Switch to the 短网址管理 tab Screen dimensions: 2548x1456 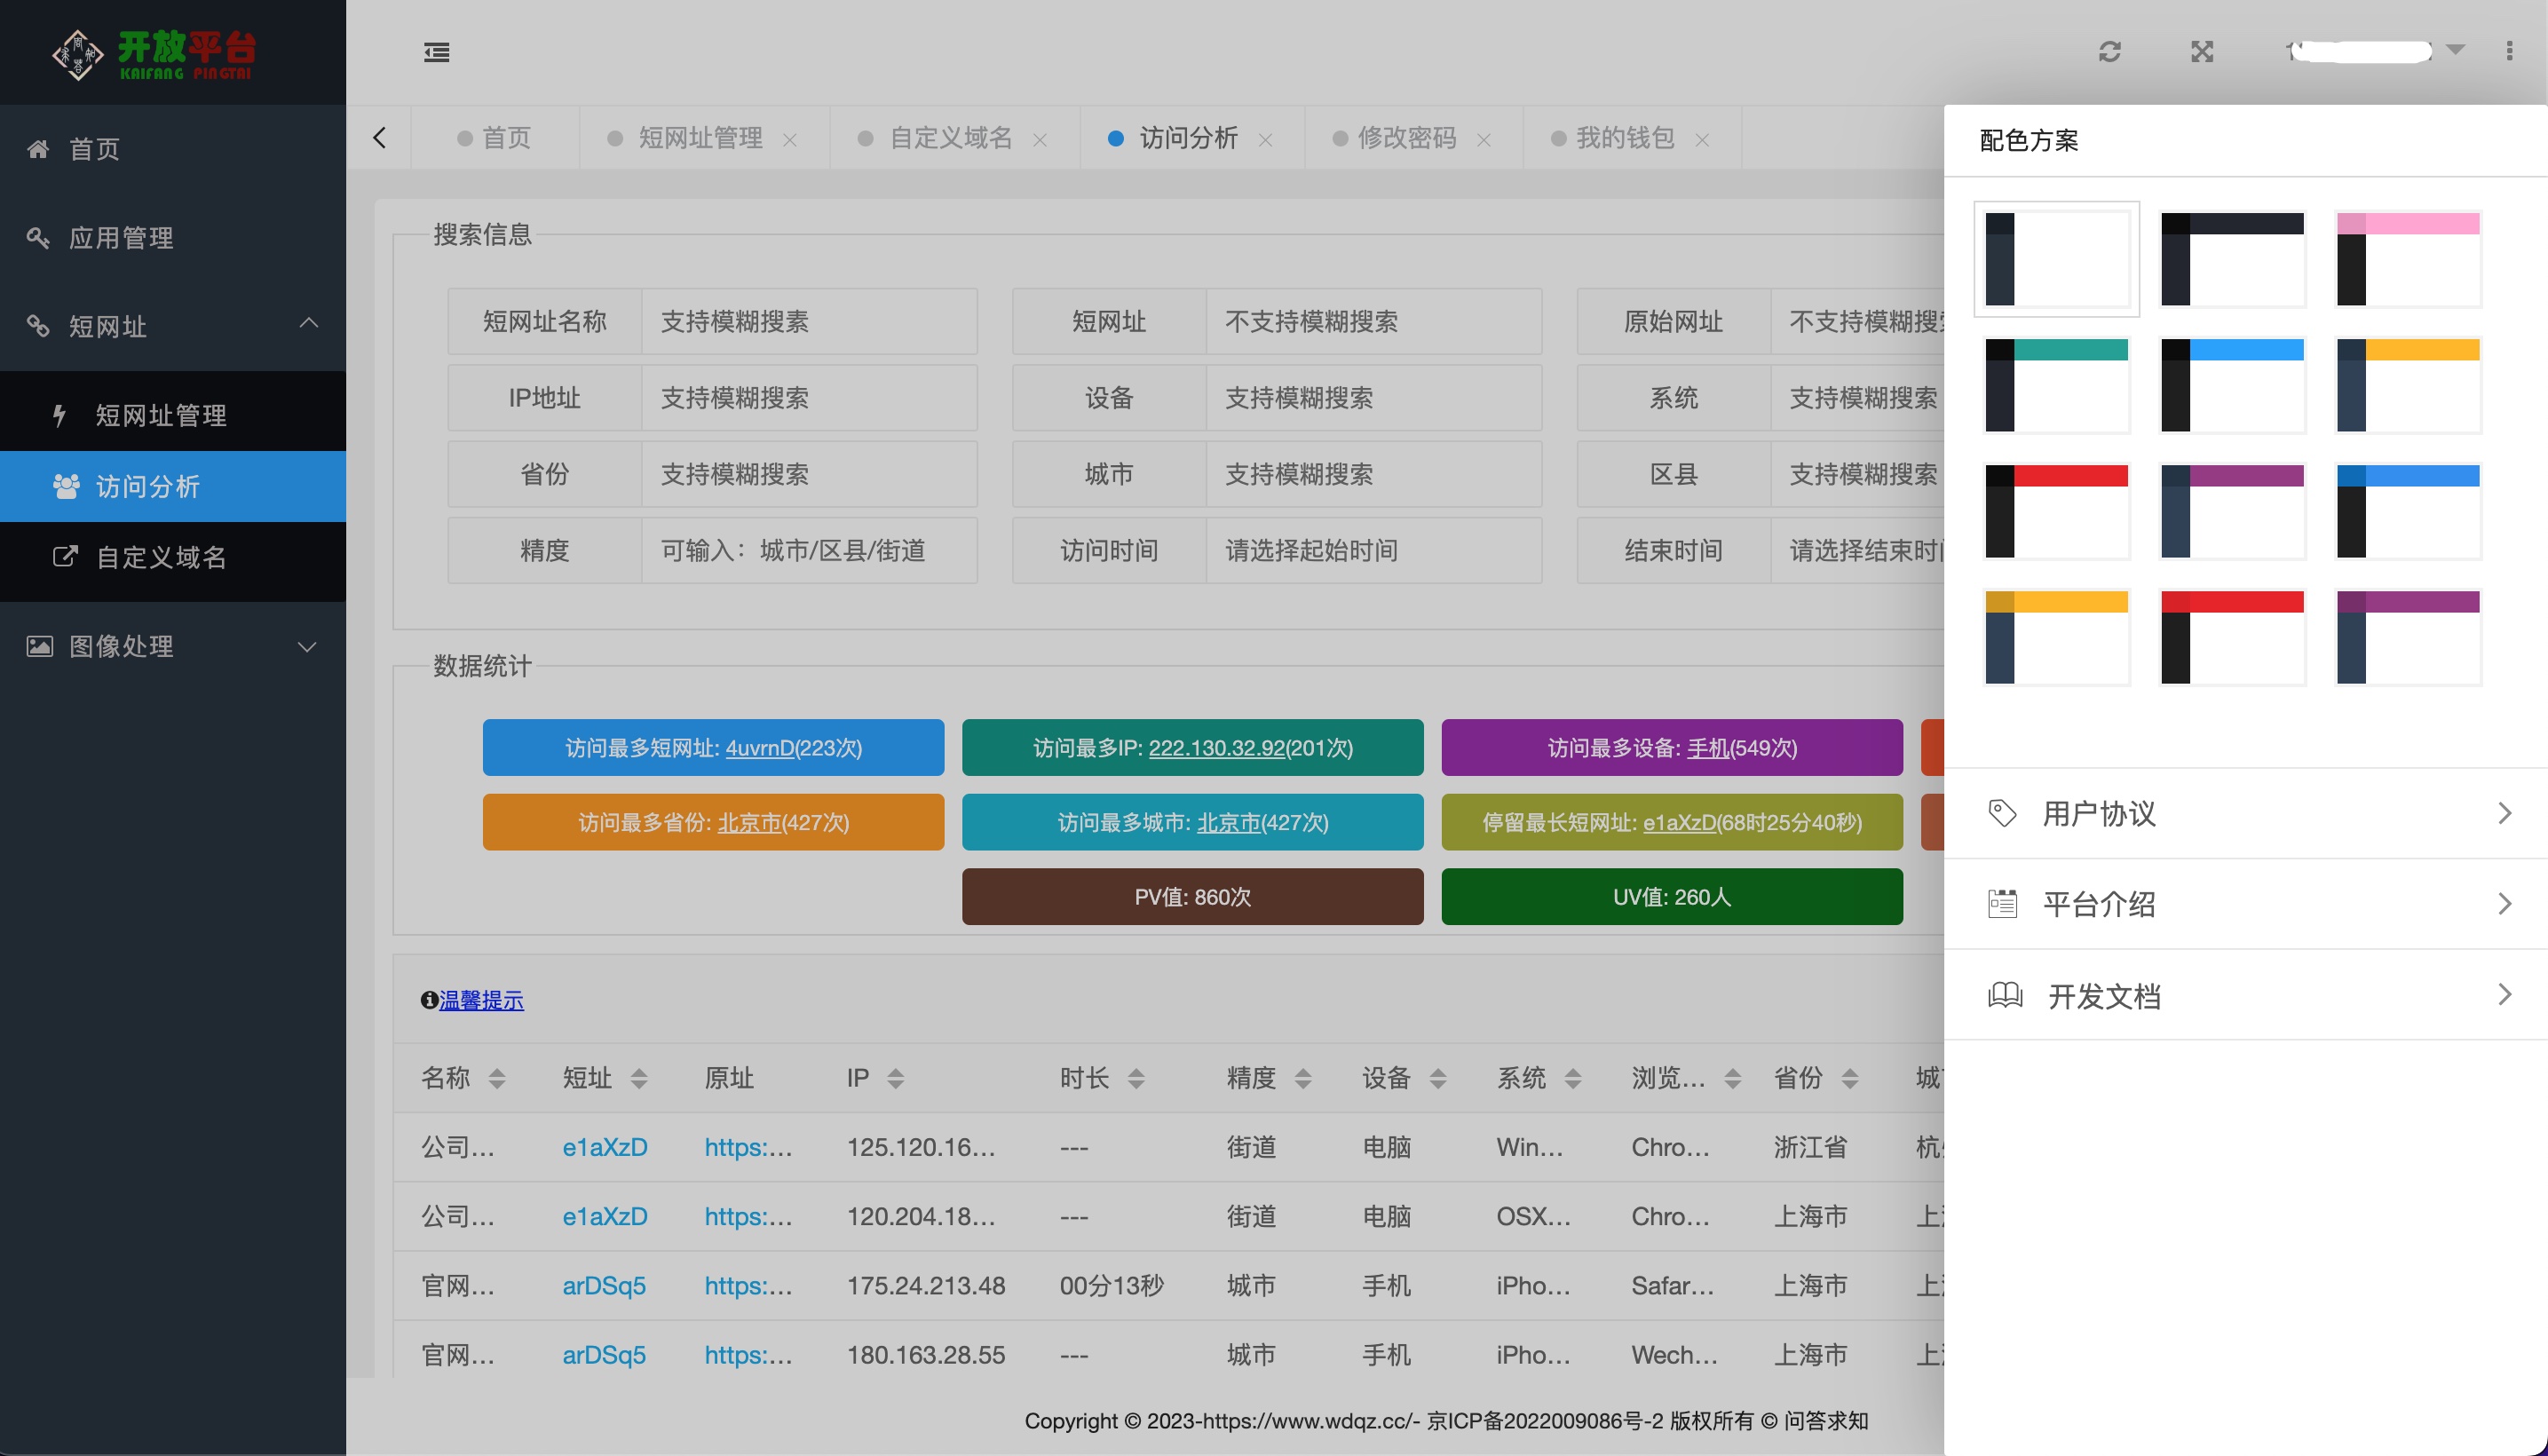click(699, 138)
